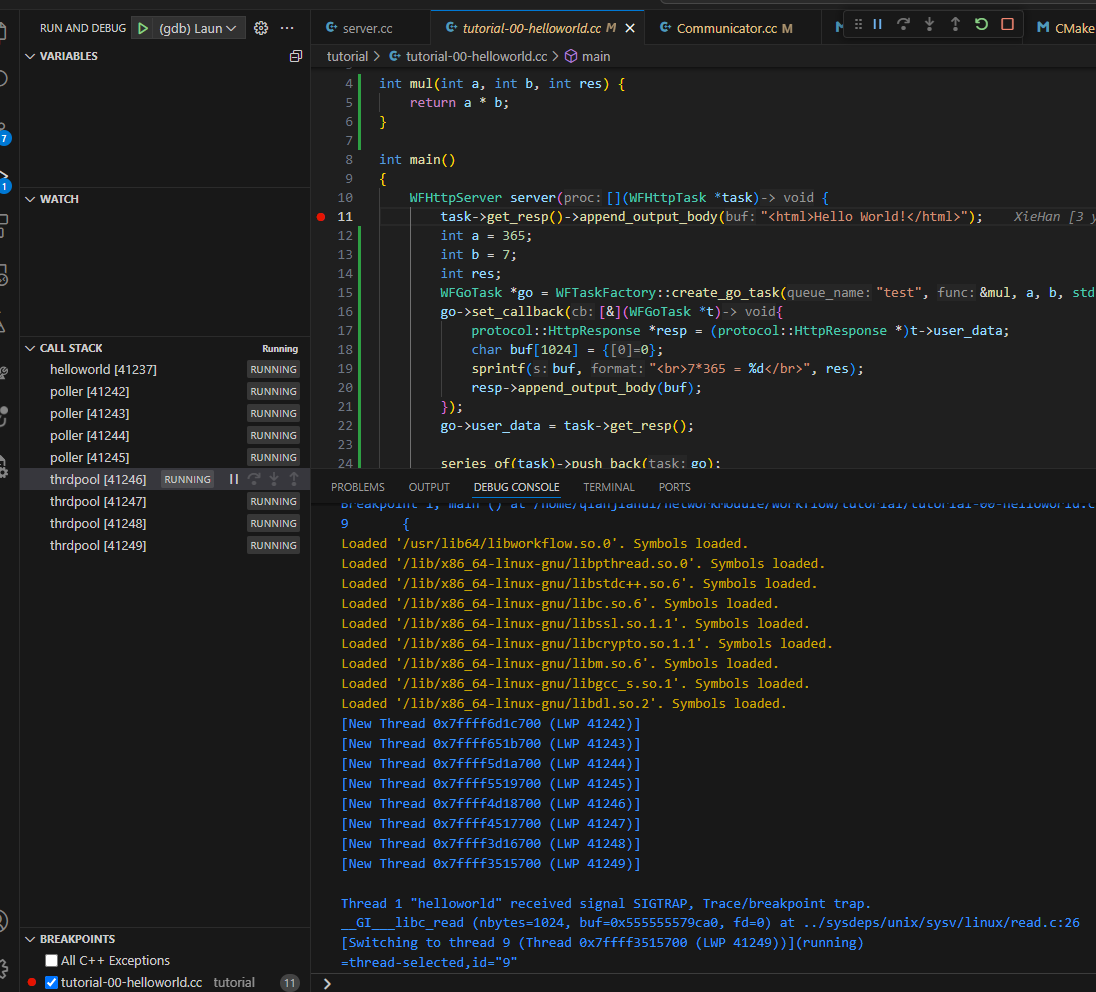The height and width of the screenshot is (992, 1096).
Task: Step over thrdpool [41246] thread
Action: [x=254, y=480]
